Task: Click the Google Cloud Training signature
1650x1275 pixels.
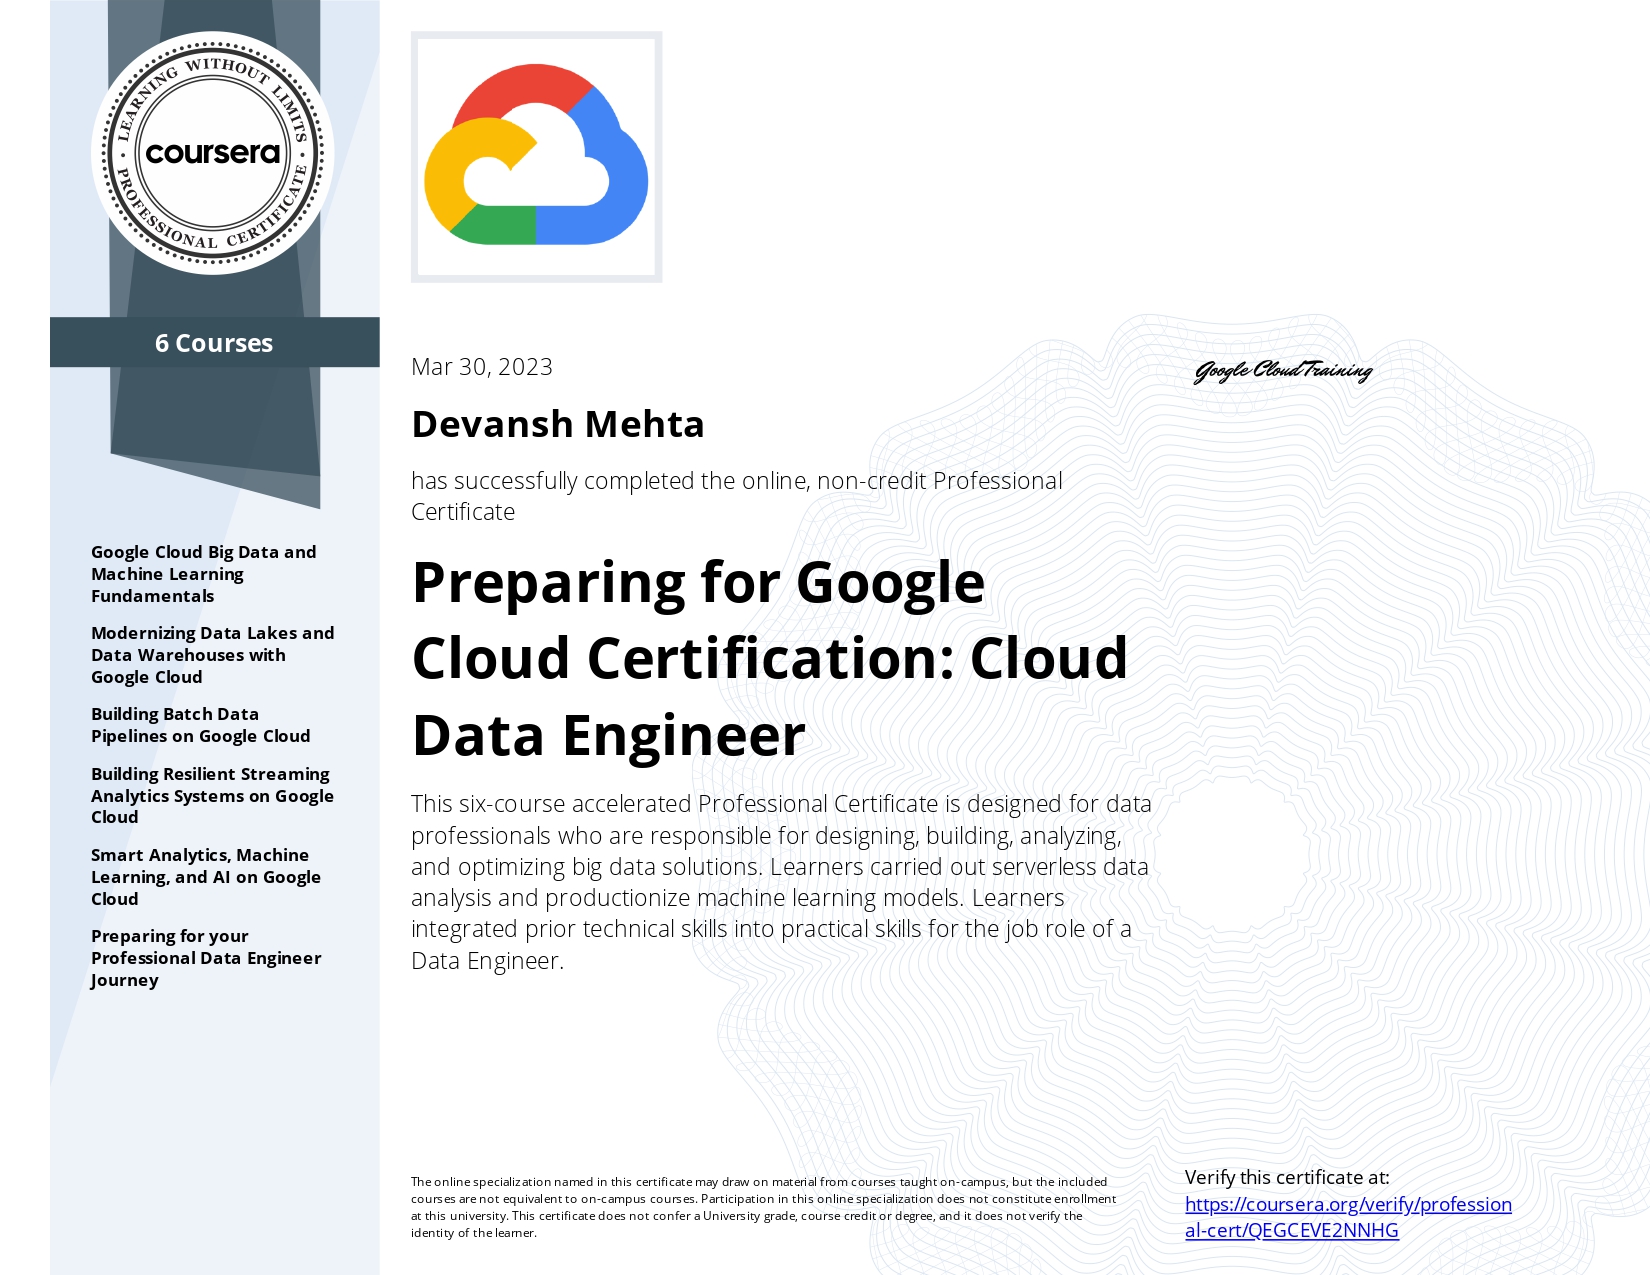Action: [1283, 371]
